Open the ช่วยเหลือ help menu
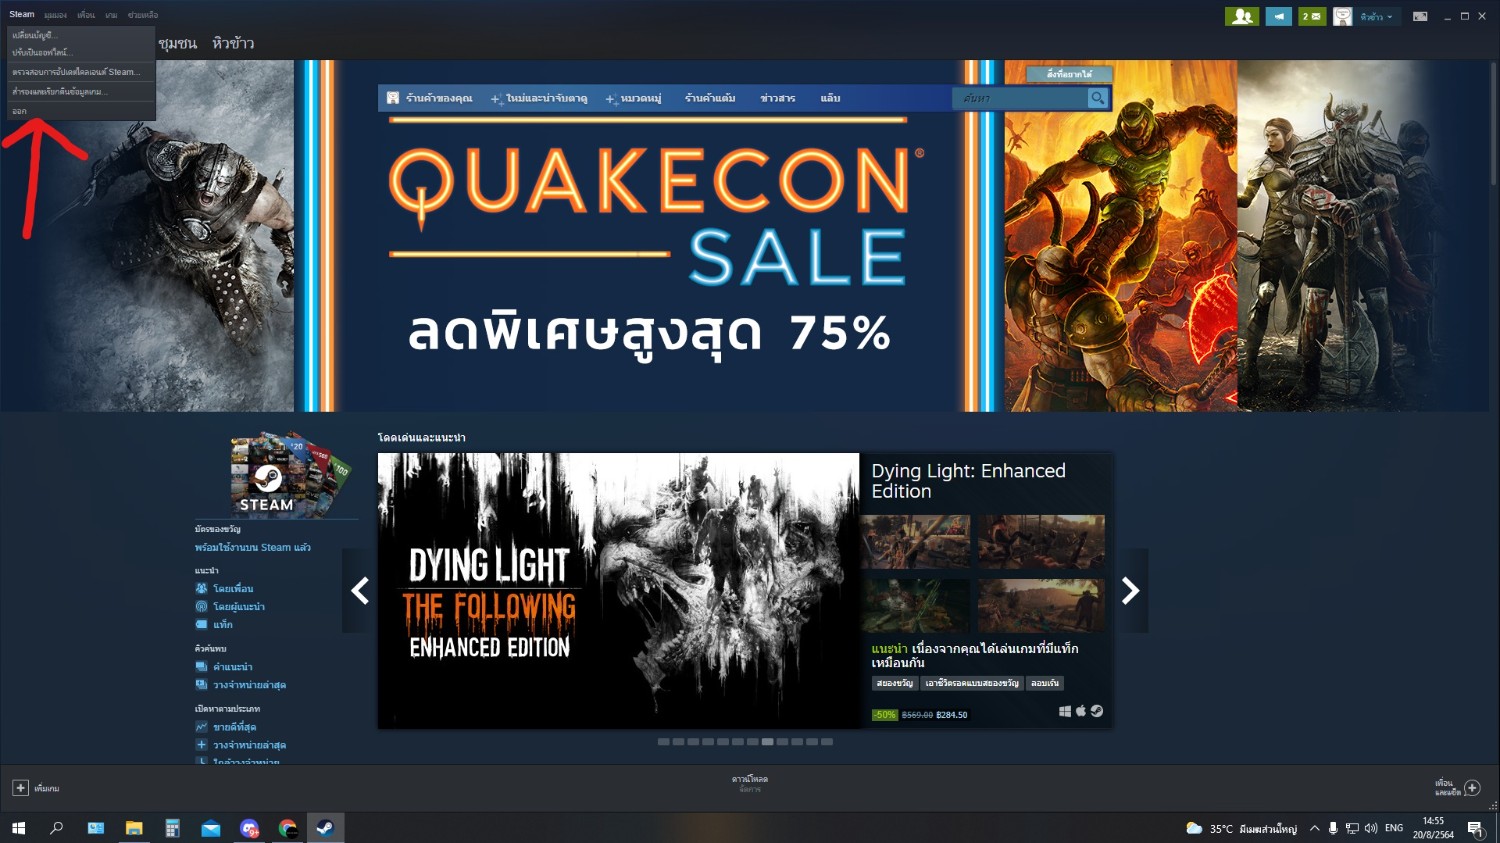Image resolution: width=1500 pixels, height=843 pixels. [143, 15]
